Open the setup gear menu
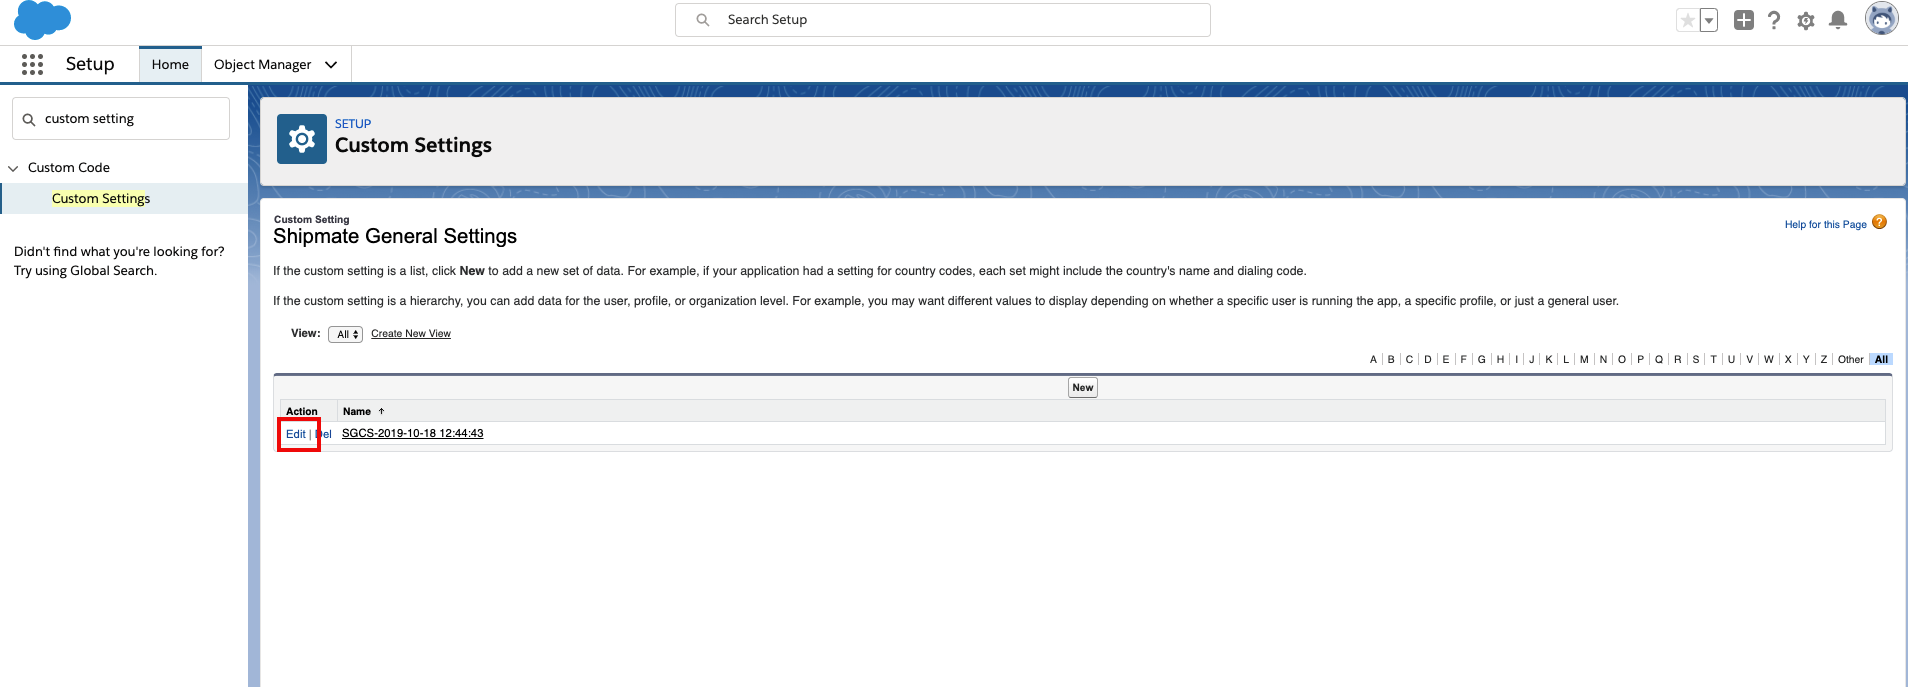 [x=1806, y=20]
